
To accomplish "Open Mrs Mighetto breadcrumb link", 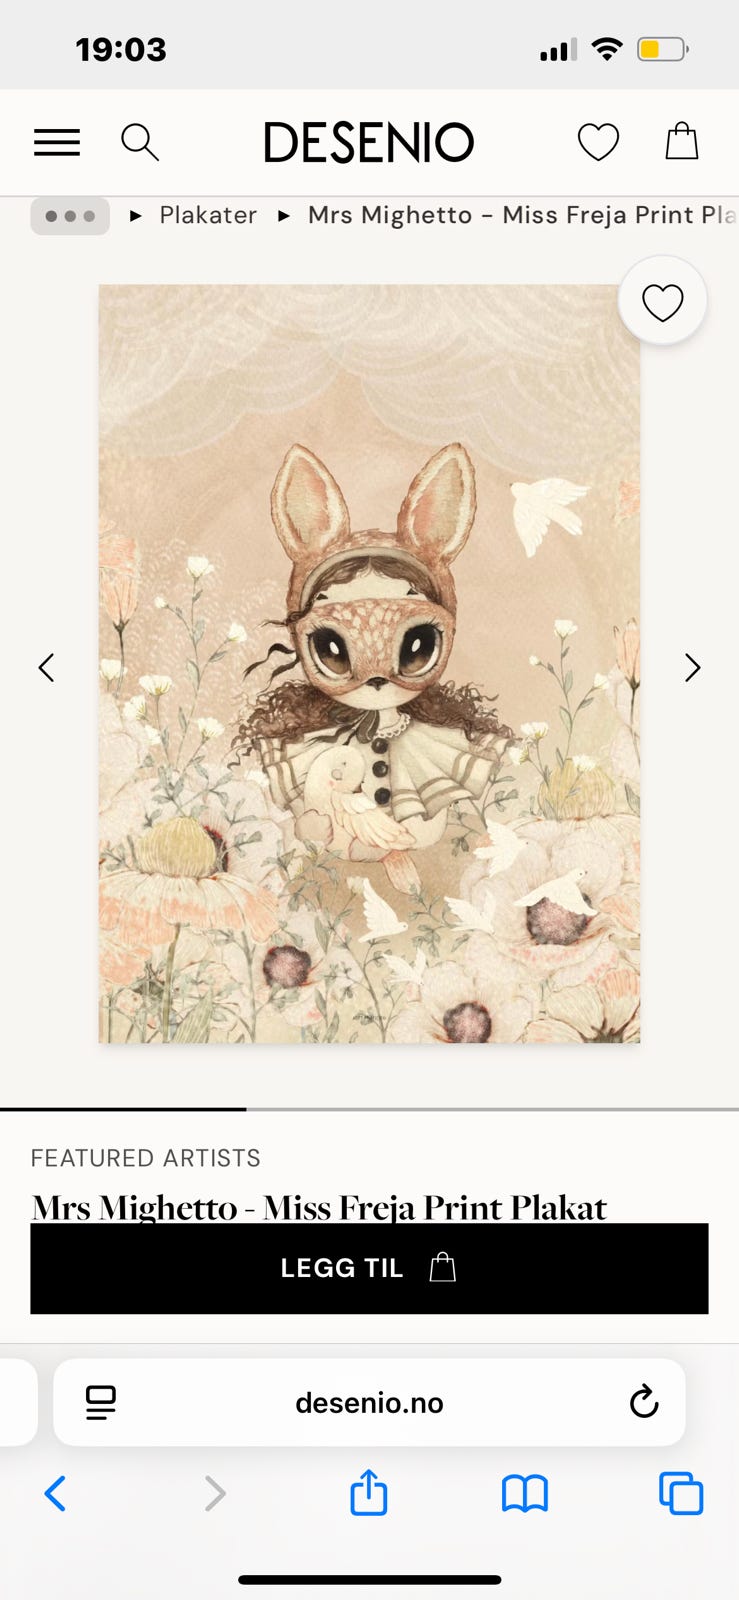I will tap(522, 215).
